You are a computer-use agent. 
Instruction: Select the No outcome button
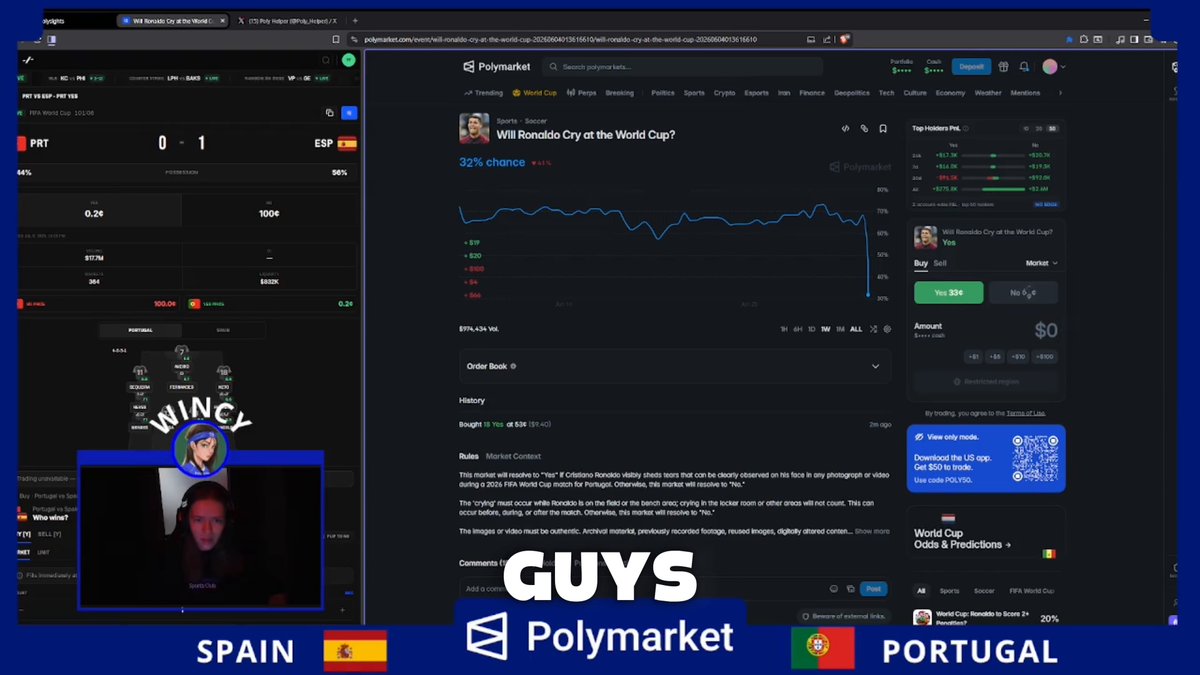pyautogui.click(x=1023, y=292)
